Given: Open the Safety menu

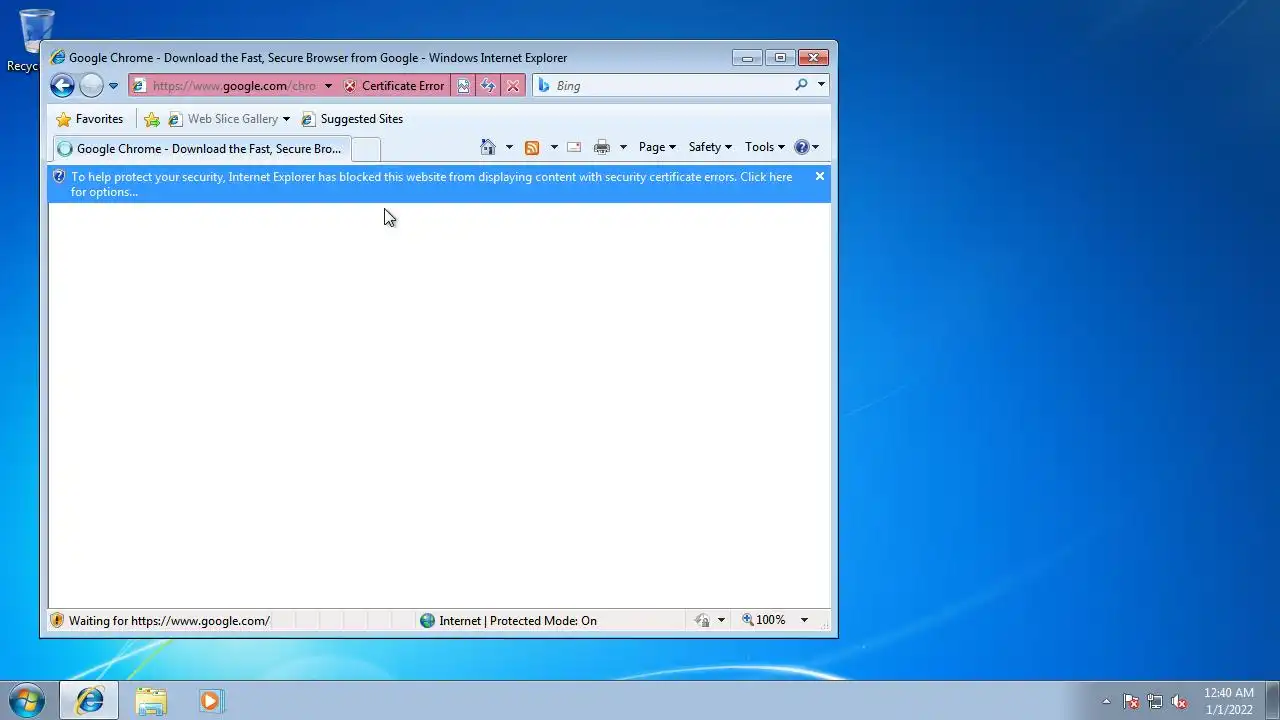Looking at the screenshot, I should (x=710, y=147).
